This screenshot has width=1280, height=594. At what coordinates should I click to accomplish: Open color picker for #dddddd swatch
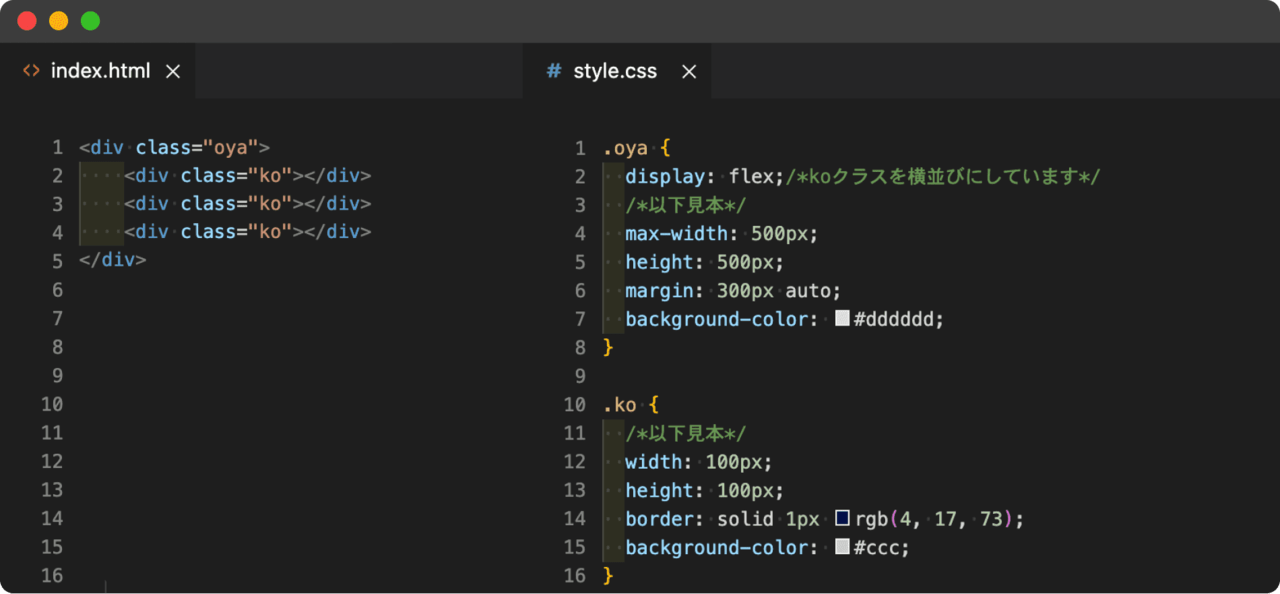[x=842, y=319]
